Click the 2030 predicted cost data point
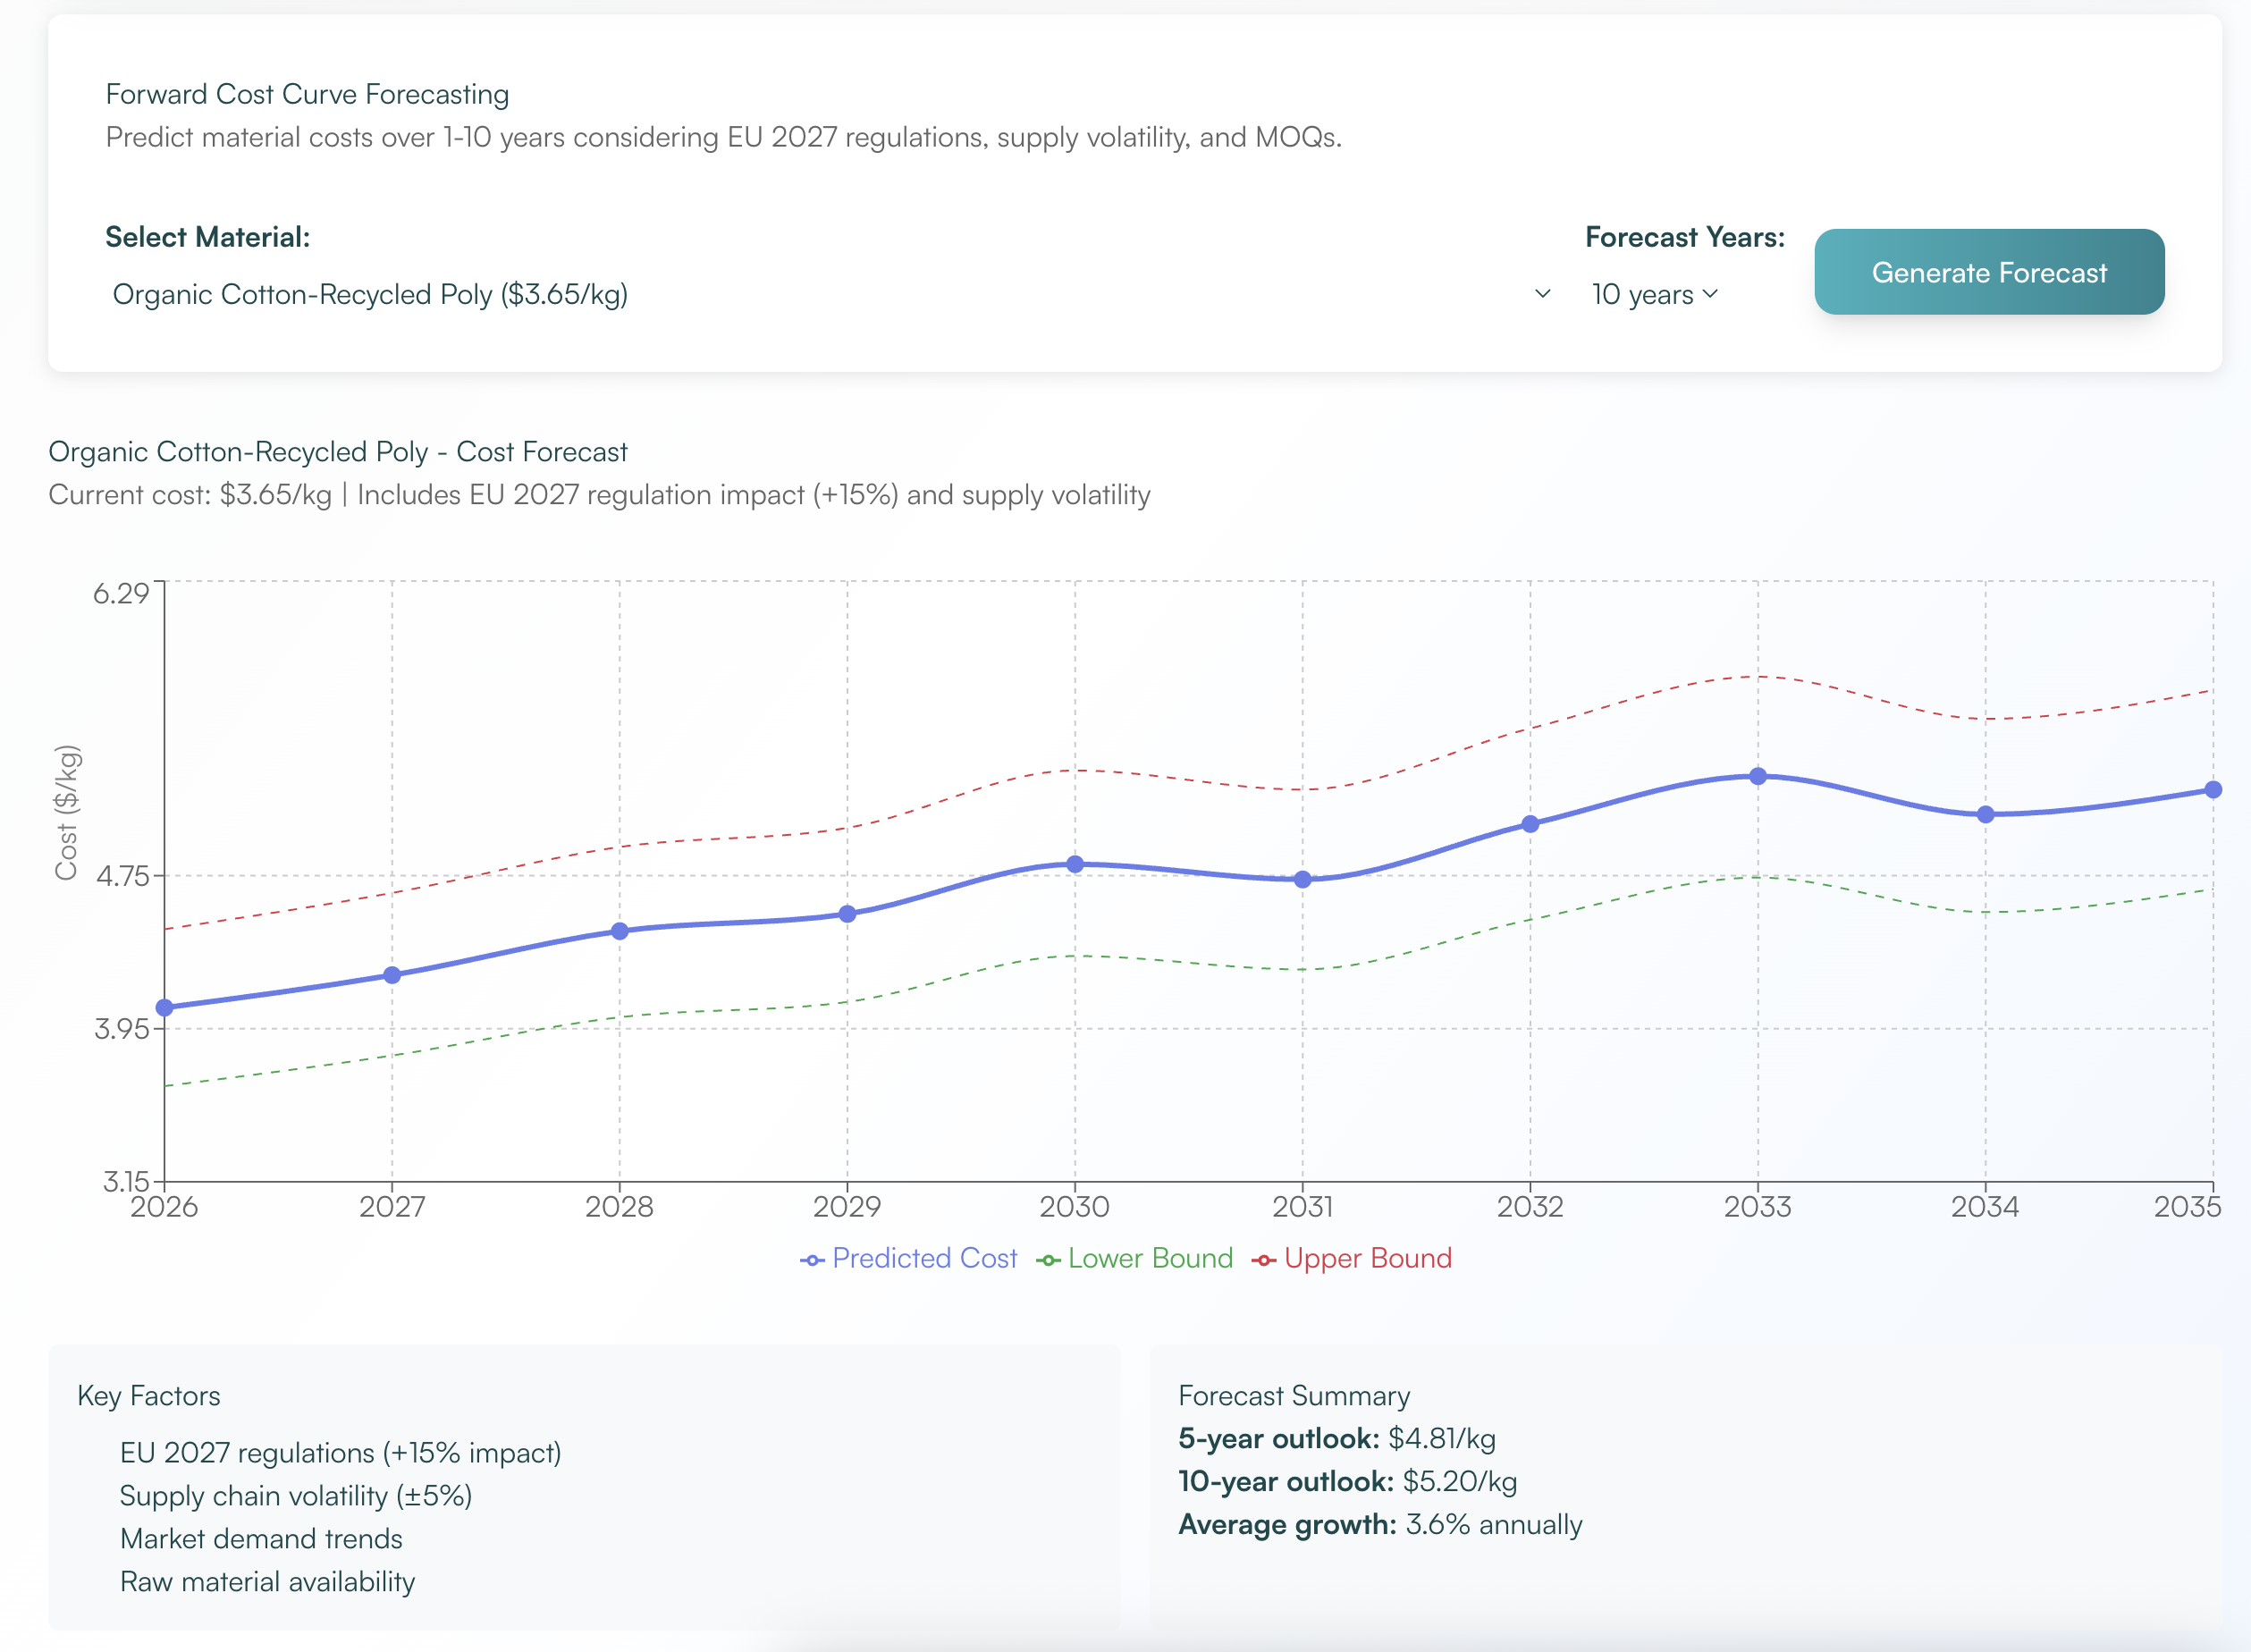The height and width of the screenshot is (1652, 2251). click(x=1075, y=864)
